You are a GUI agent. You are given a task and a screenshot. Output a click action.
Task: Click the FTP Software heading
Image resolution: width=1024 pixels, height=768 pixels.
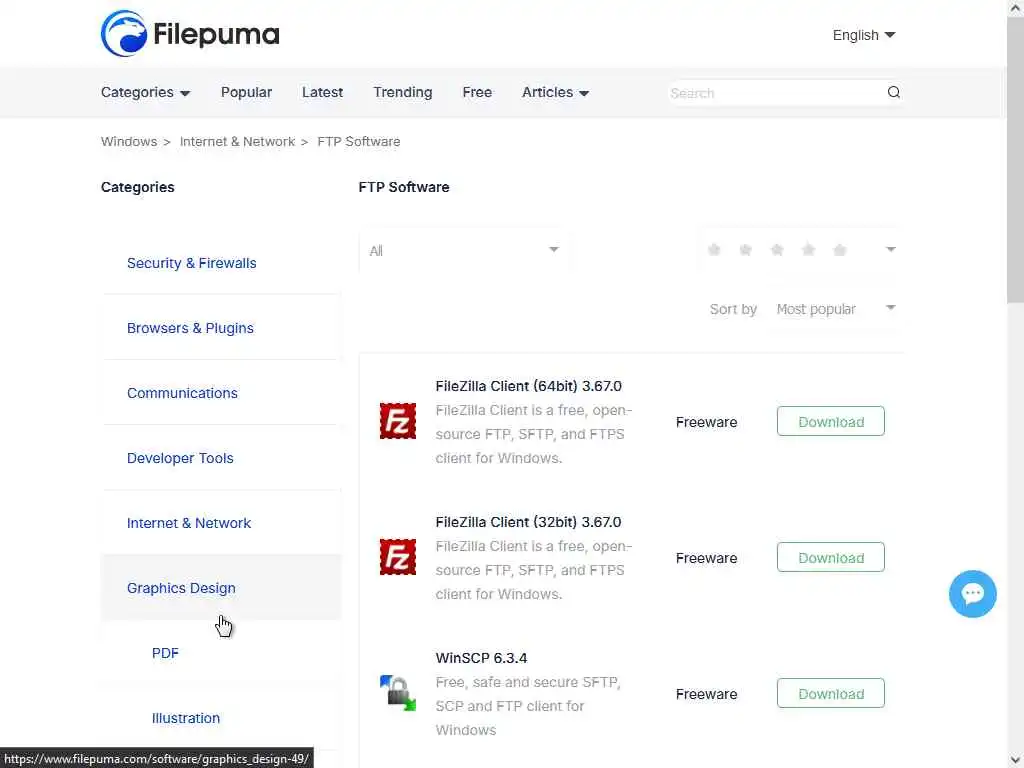[x=404, y=187]
